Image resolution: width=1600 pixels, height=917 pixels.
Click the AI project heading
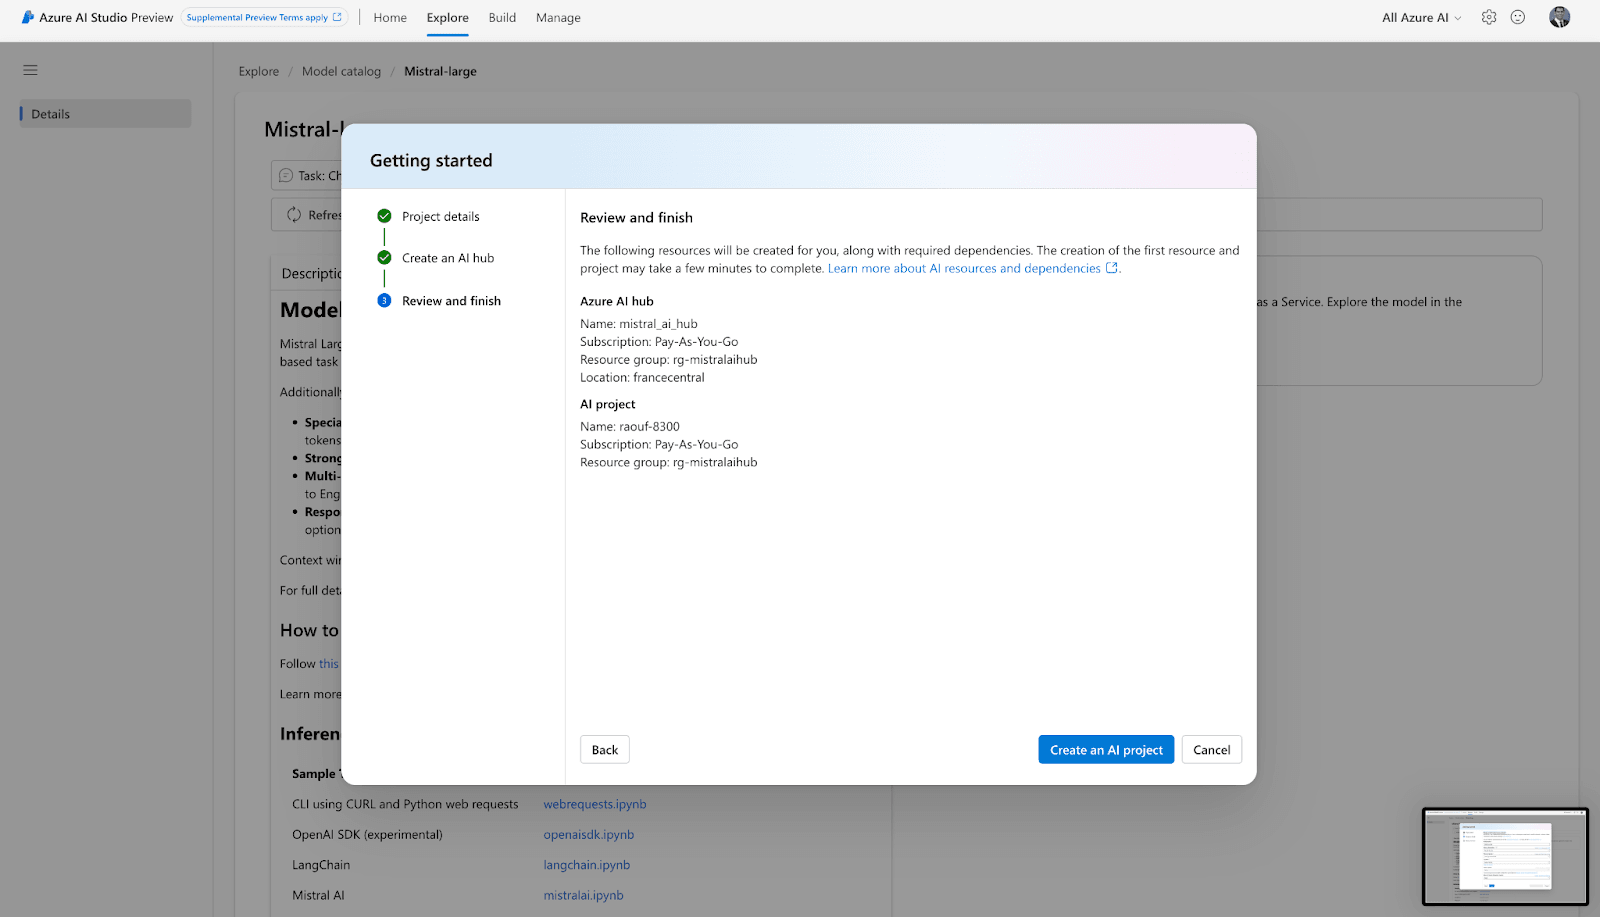coord(608,405)
